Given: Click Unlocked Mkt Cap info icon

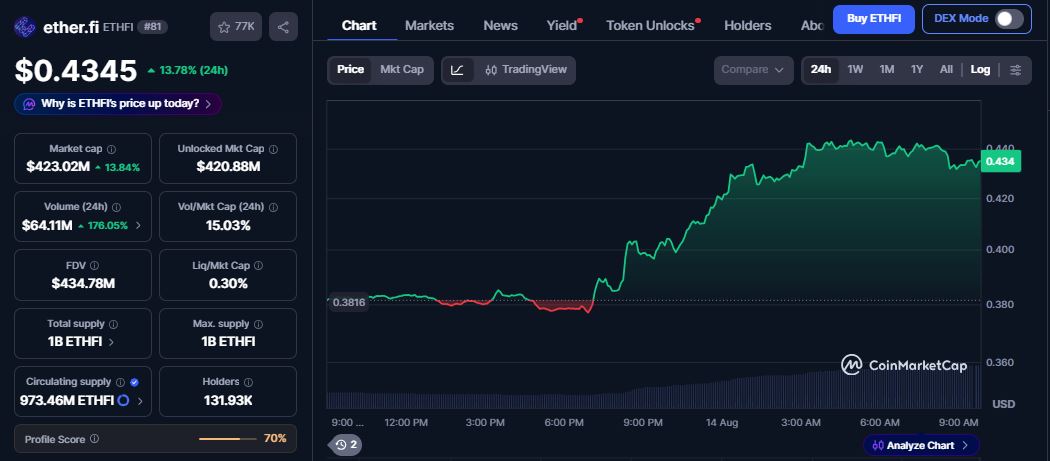Looking at the screenshot, I should pos(273,149).
